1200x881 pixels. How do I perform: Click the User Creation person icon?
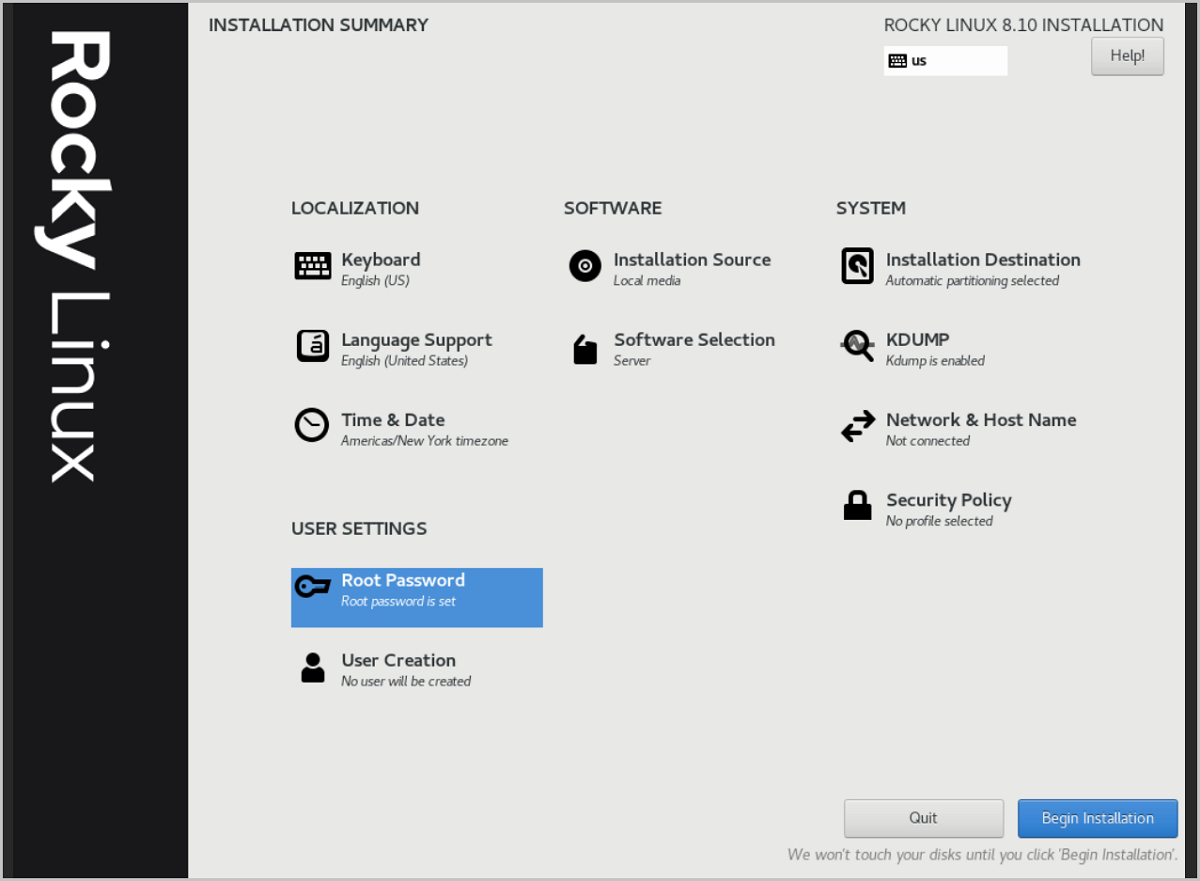click(312, 667)
